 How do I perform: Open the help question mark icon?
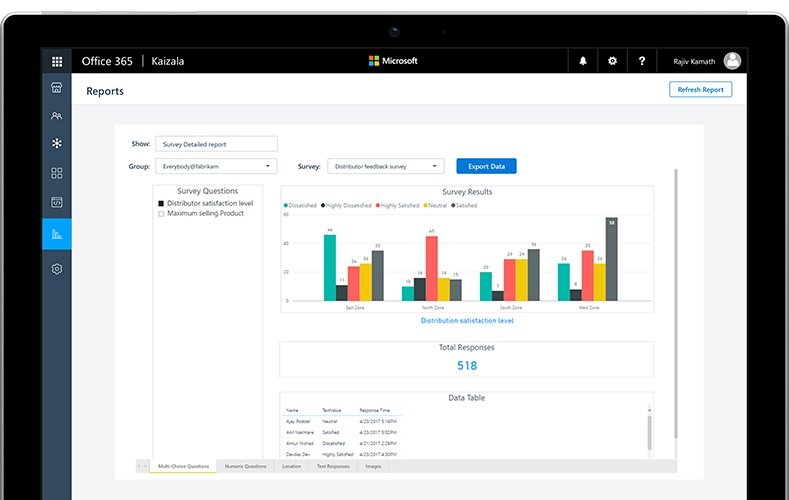pyautogui.click(x=641, y=61)
